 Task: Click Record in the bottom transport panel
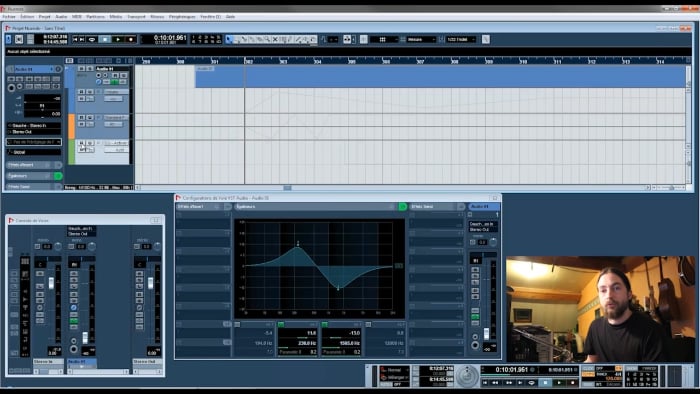tap(573, 382)
